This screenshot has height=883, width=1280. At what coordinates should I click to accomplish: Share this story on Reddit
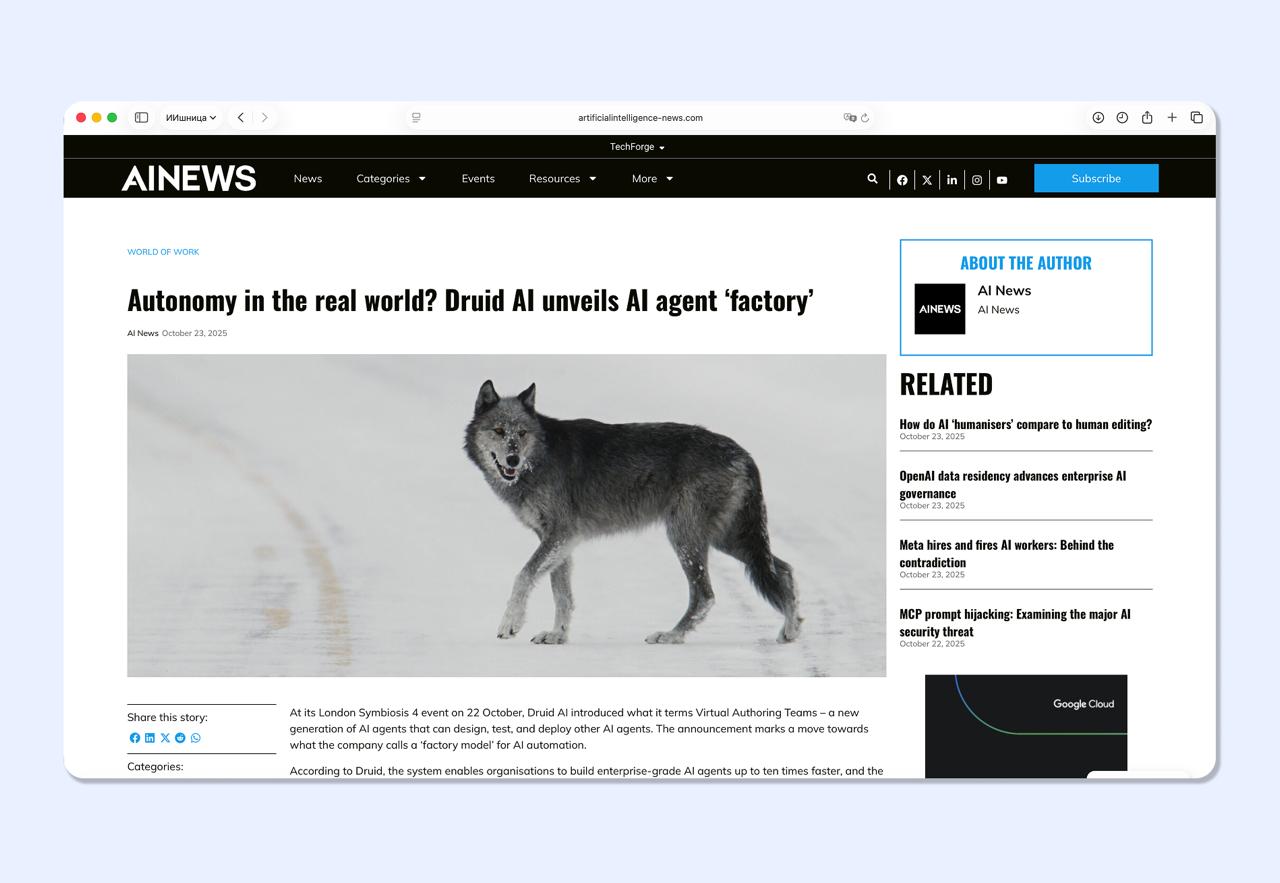180,738
